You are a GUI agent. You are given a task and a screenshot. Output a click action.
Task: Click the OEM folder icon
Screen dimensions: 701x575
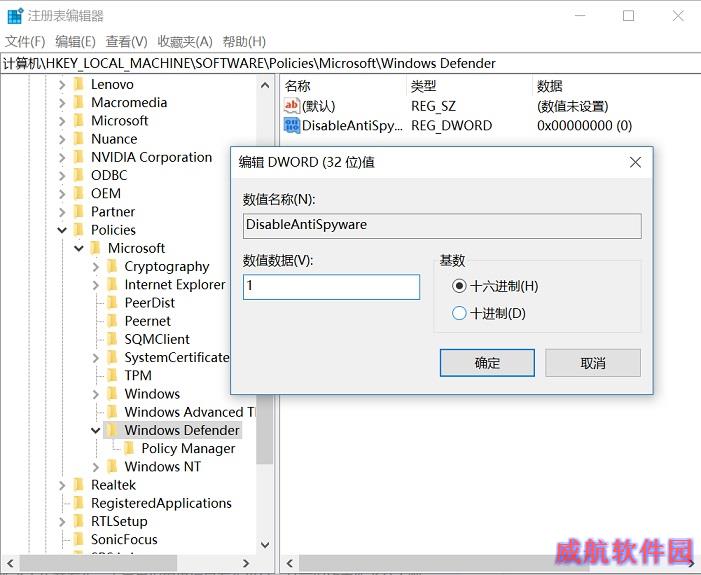click(x=79, y=194)
